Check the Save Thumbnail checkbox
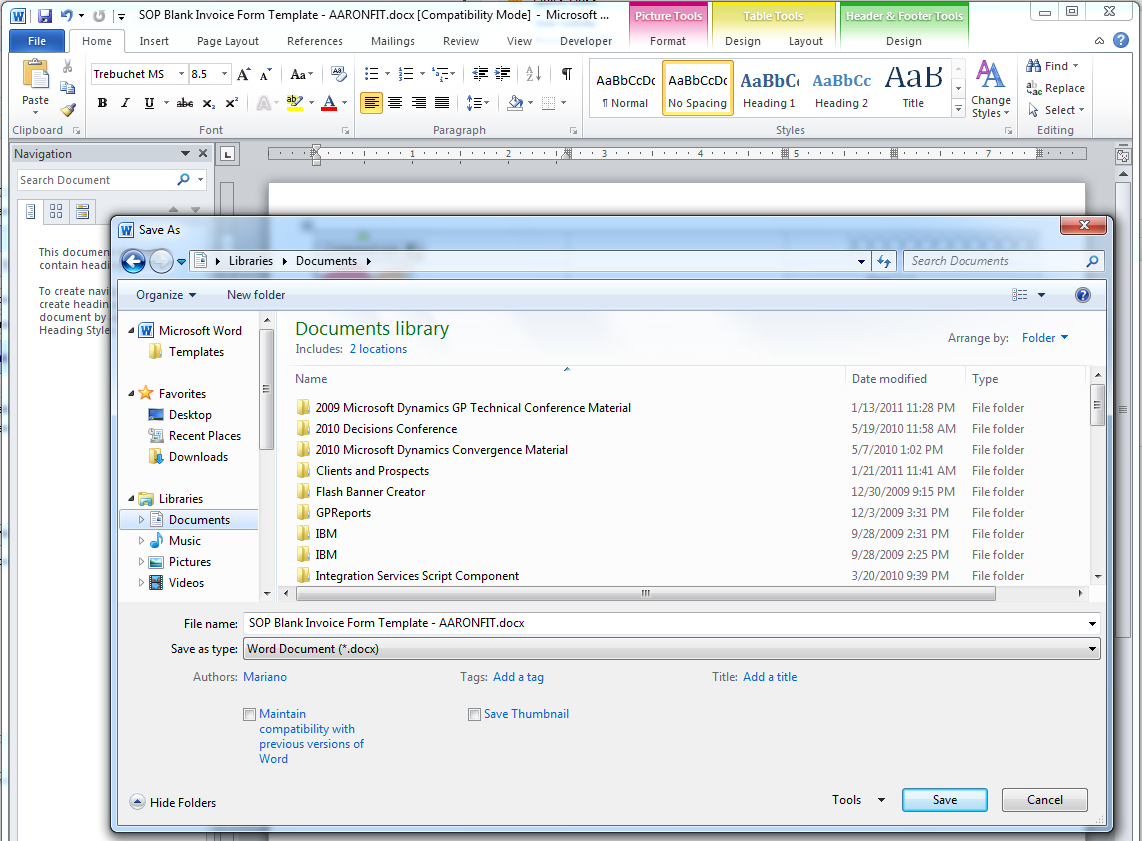This screenshot has height=841, width=1142. coord(474,714)
